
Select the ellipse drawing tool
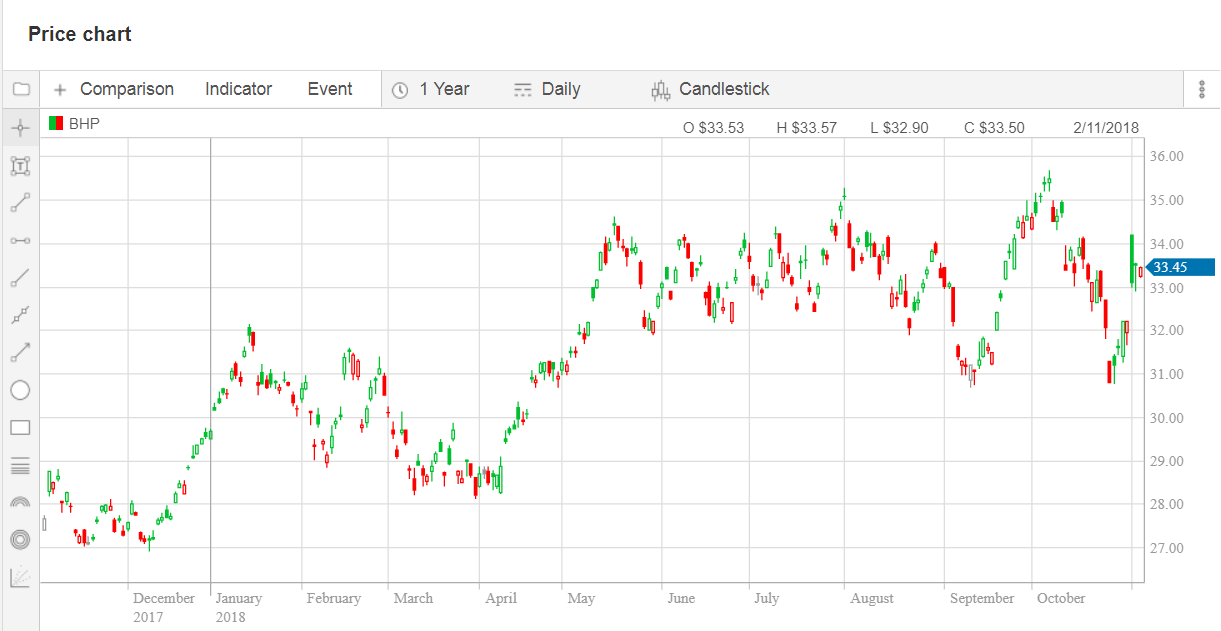pyautogui.click(x=20, y=390)
